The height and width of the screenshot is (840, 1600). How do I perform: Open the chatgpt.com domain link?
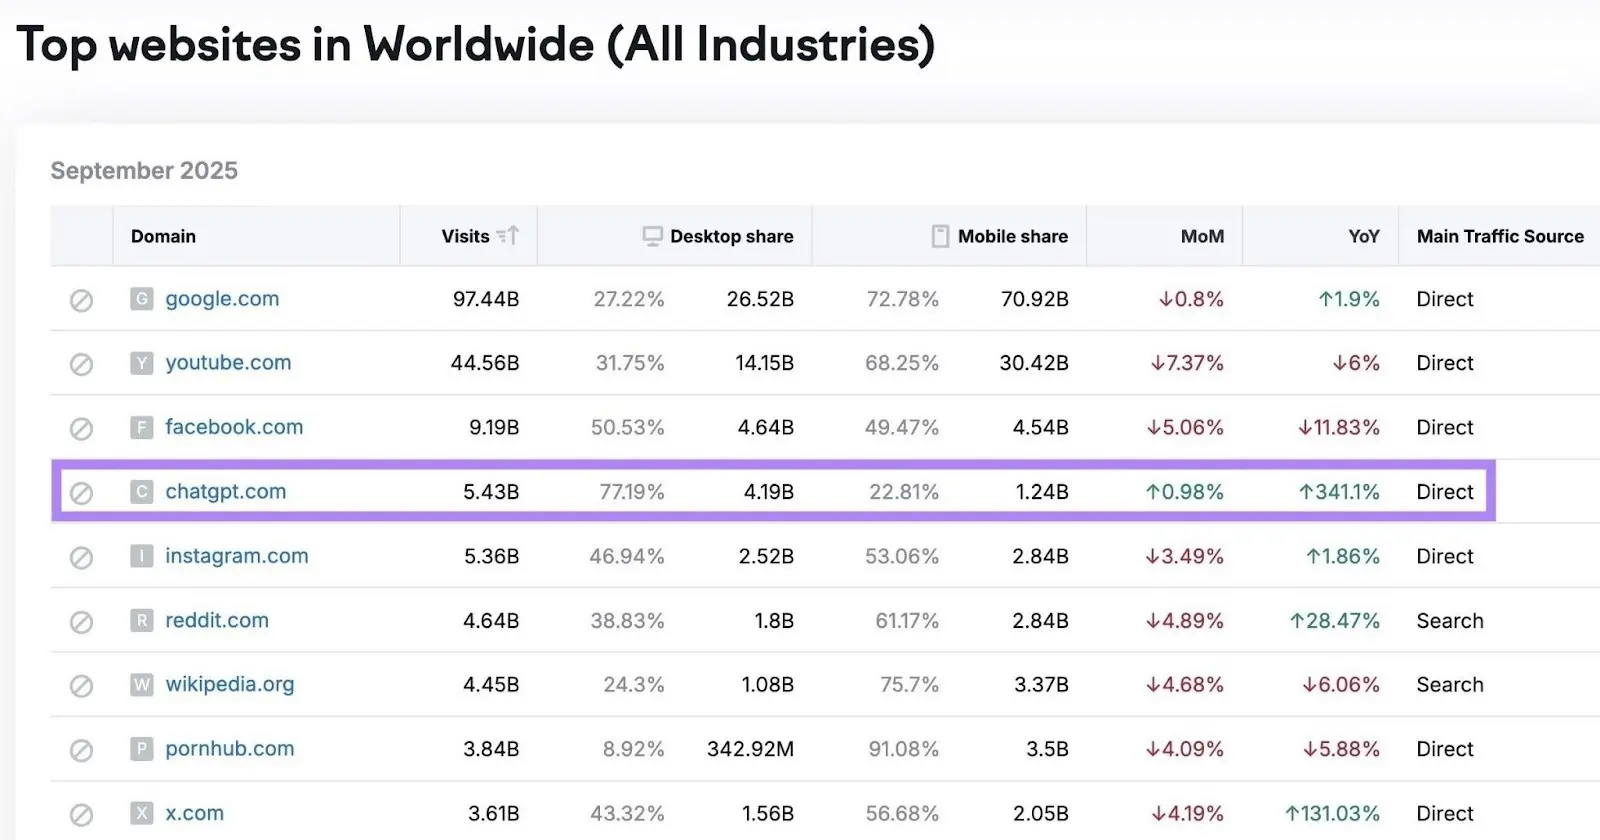[x=225, y=492]
